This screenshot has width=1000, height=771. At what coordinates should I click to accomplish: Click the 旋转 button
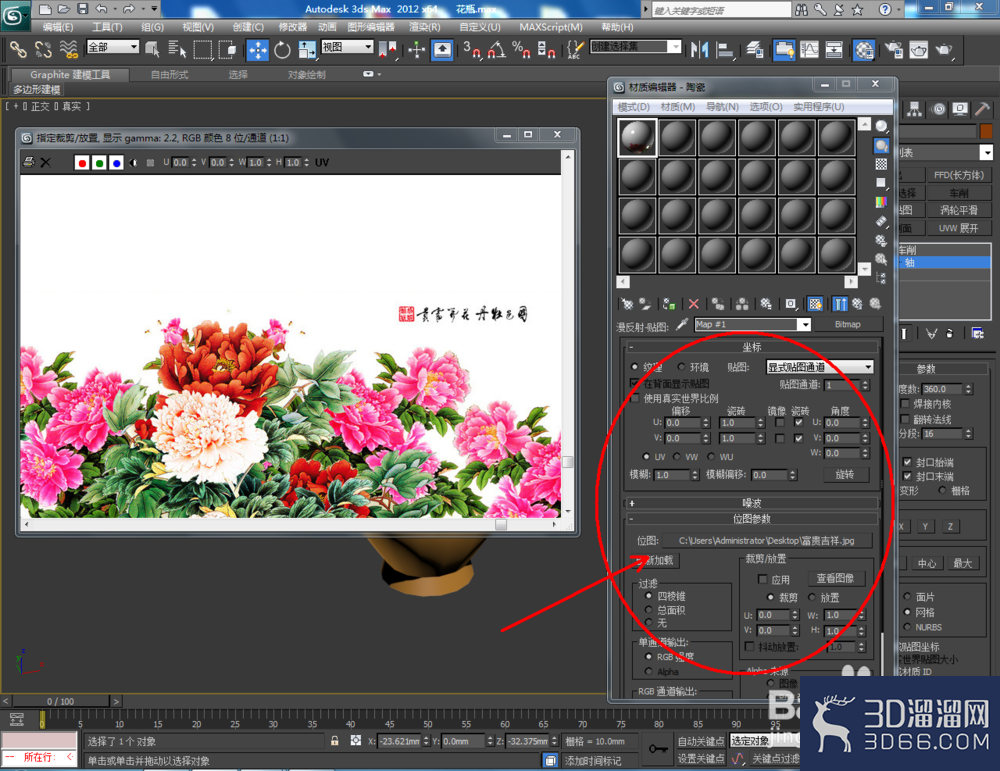pos(844,474)
